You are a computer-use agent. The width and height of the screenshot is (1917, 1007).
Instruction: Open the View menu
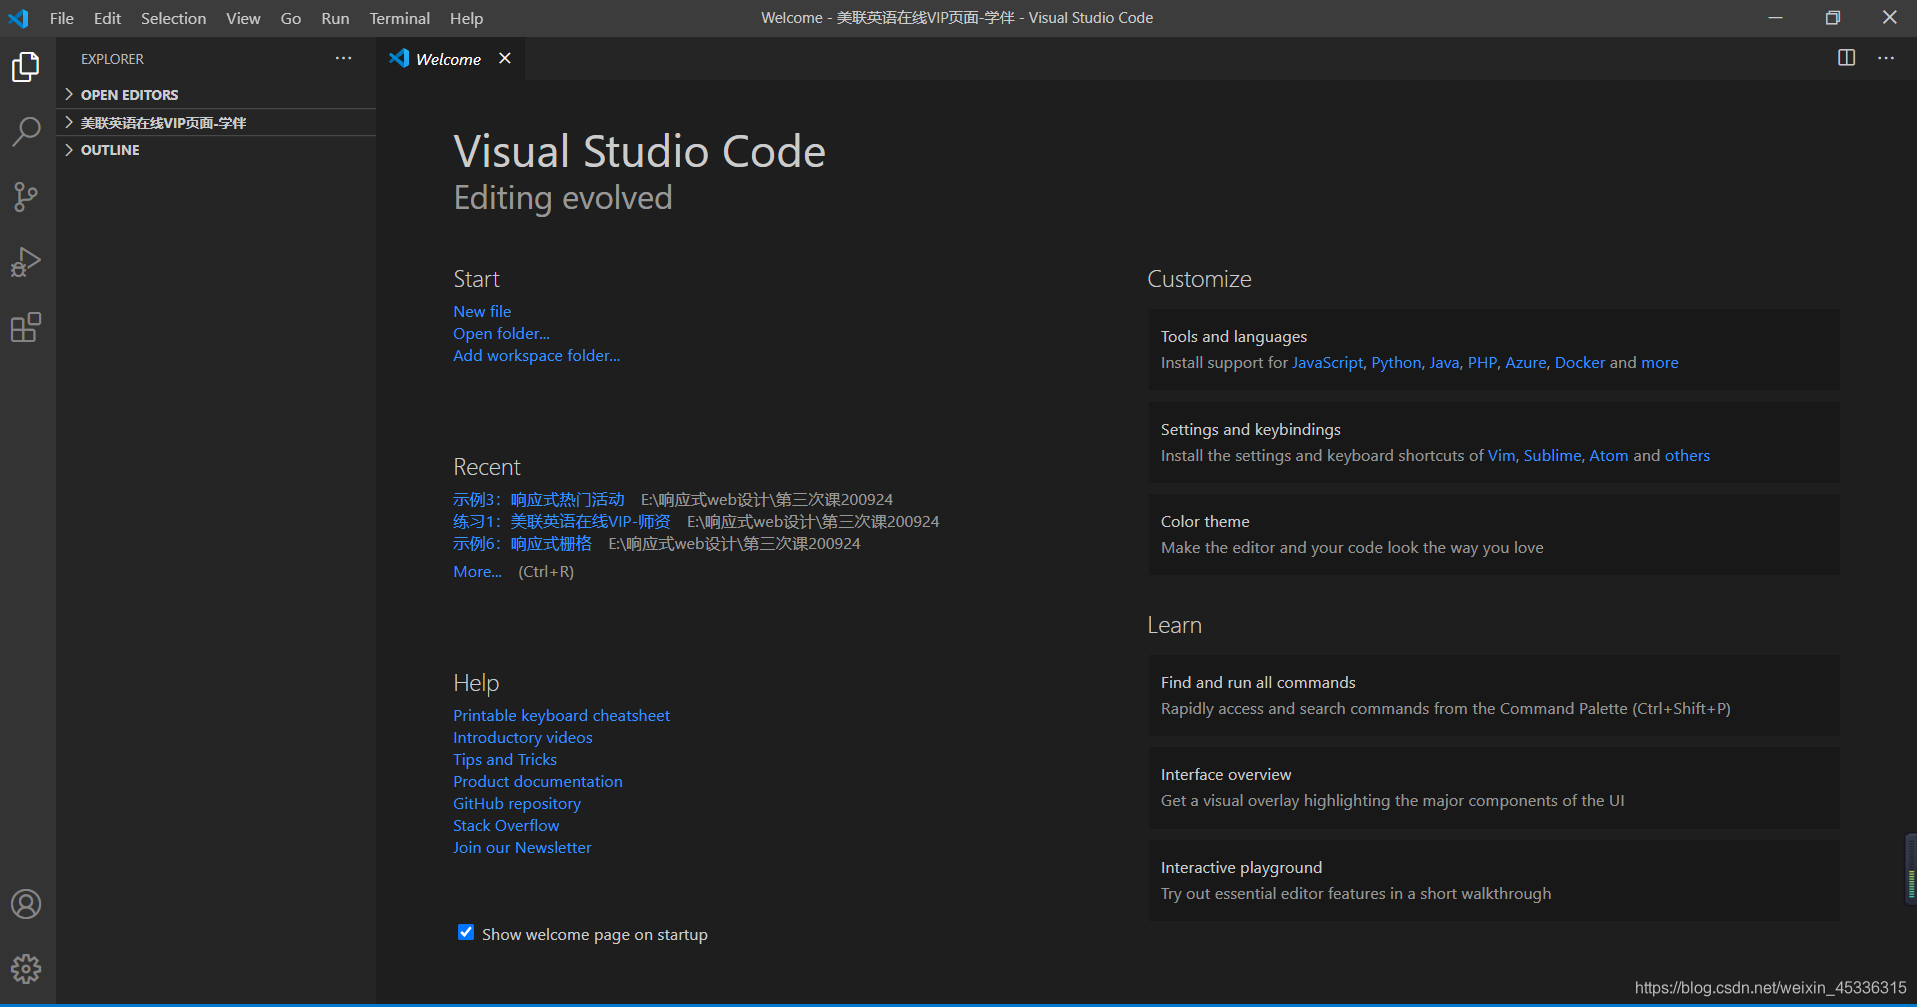click(x=243, y=18)
